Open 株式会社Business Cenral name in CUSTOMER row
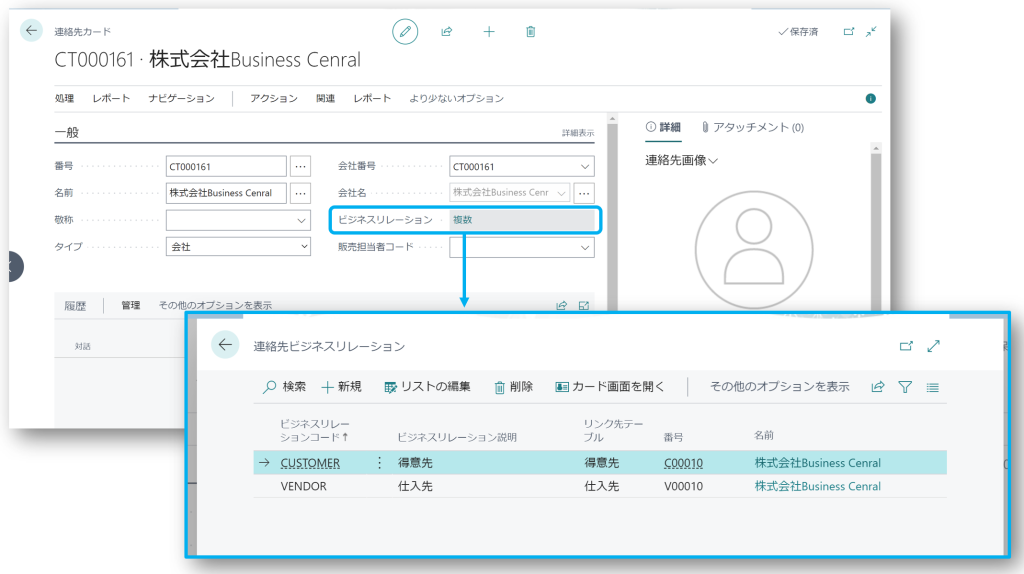 [818, 463]
